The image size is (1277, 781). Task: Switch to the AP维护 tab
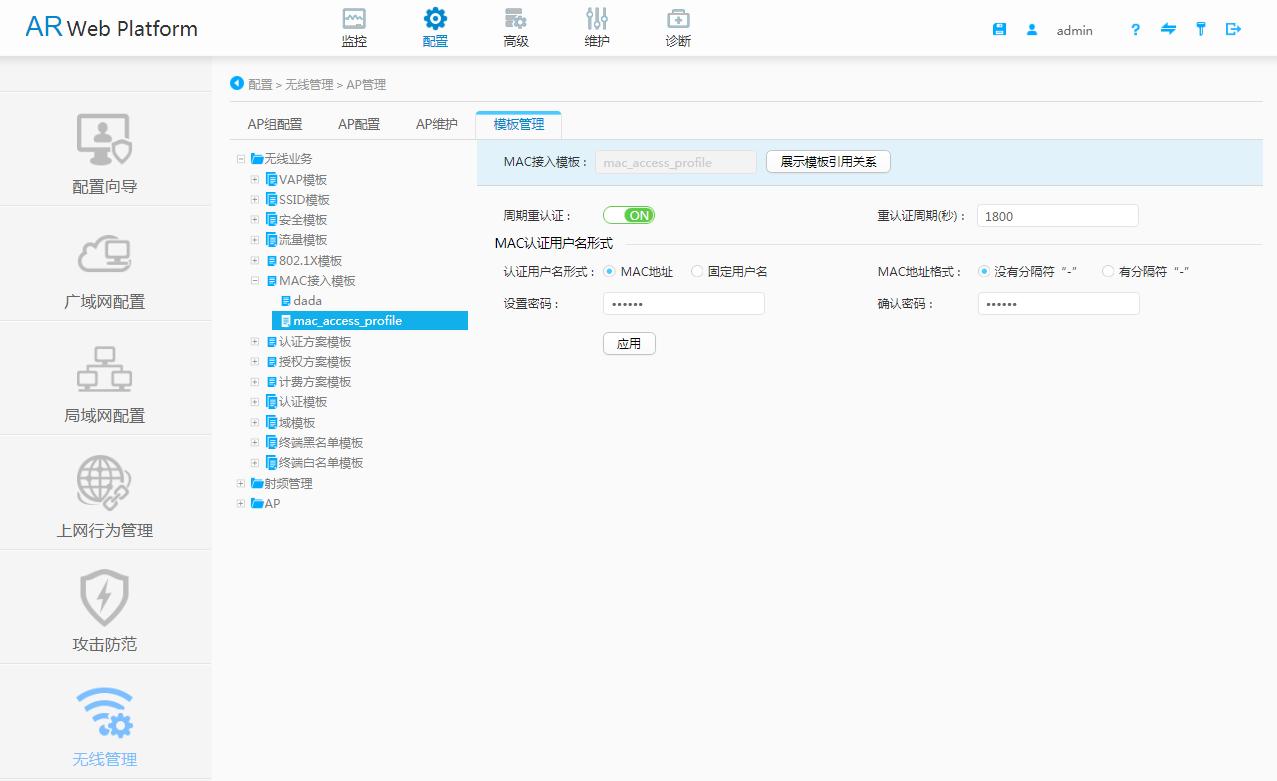(437, 125)
